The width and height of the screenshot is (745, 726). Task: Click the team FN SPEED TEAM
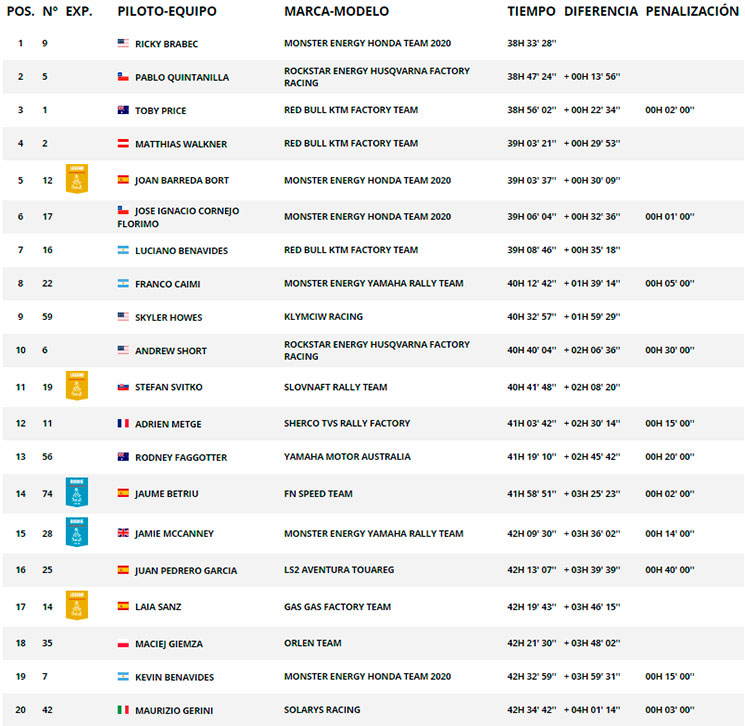click(x=318, y=494)
